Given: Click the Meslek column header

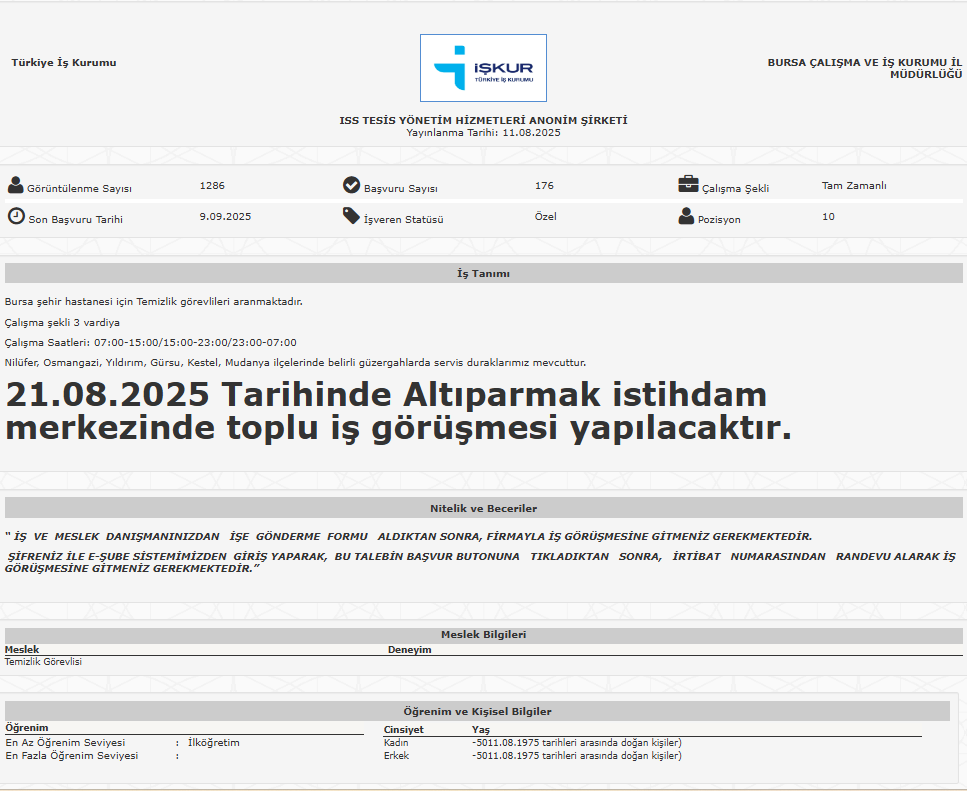Looking at the screenshot, I should pyautogui.click(x=22, y=649).
